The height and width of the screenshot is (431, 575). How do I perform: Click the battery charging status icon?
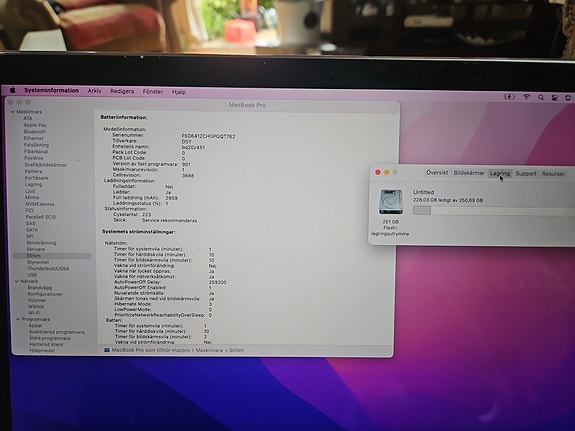tap(509, 97)
